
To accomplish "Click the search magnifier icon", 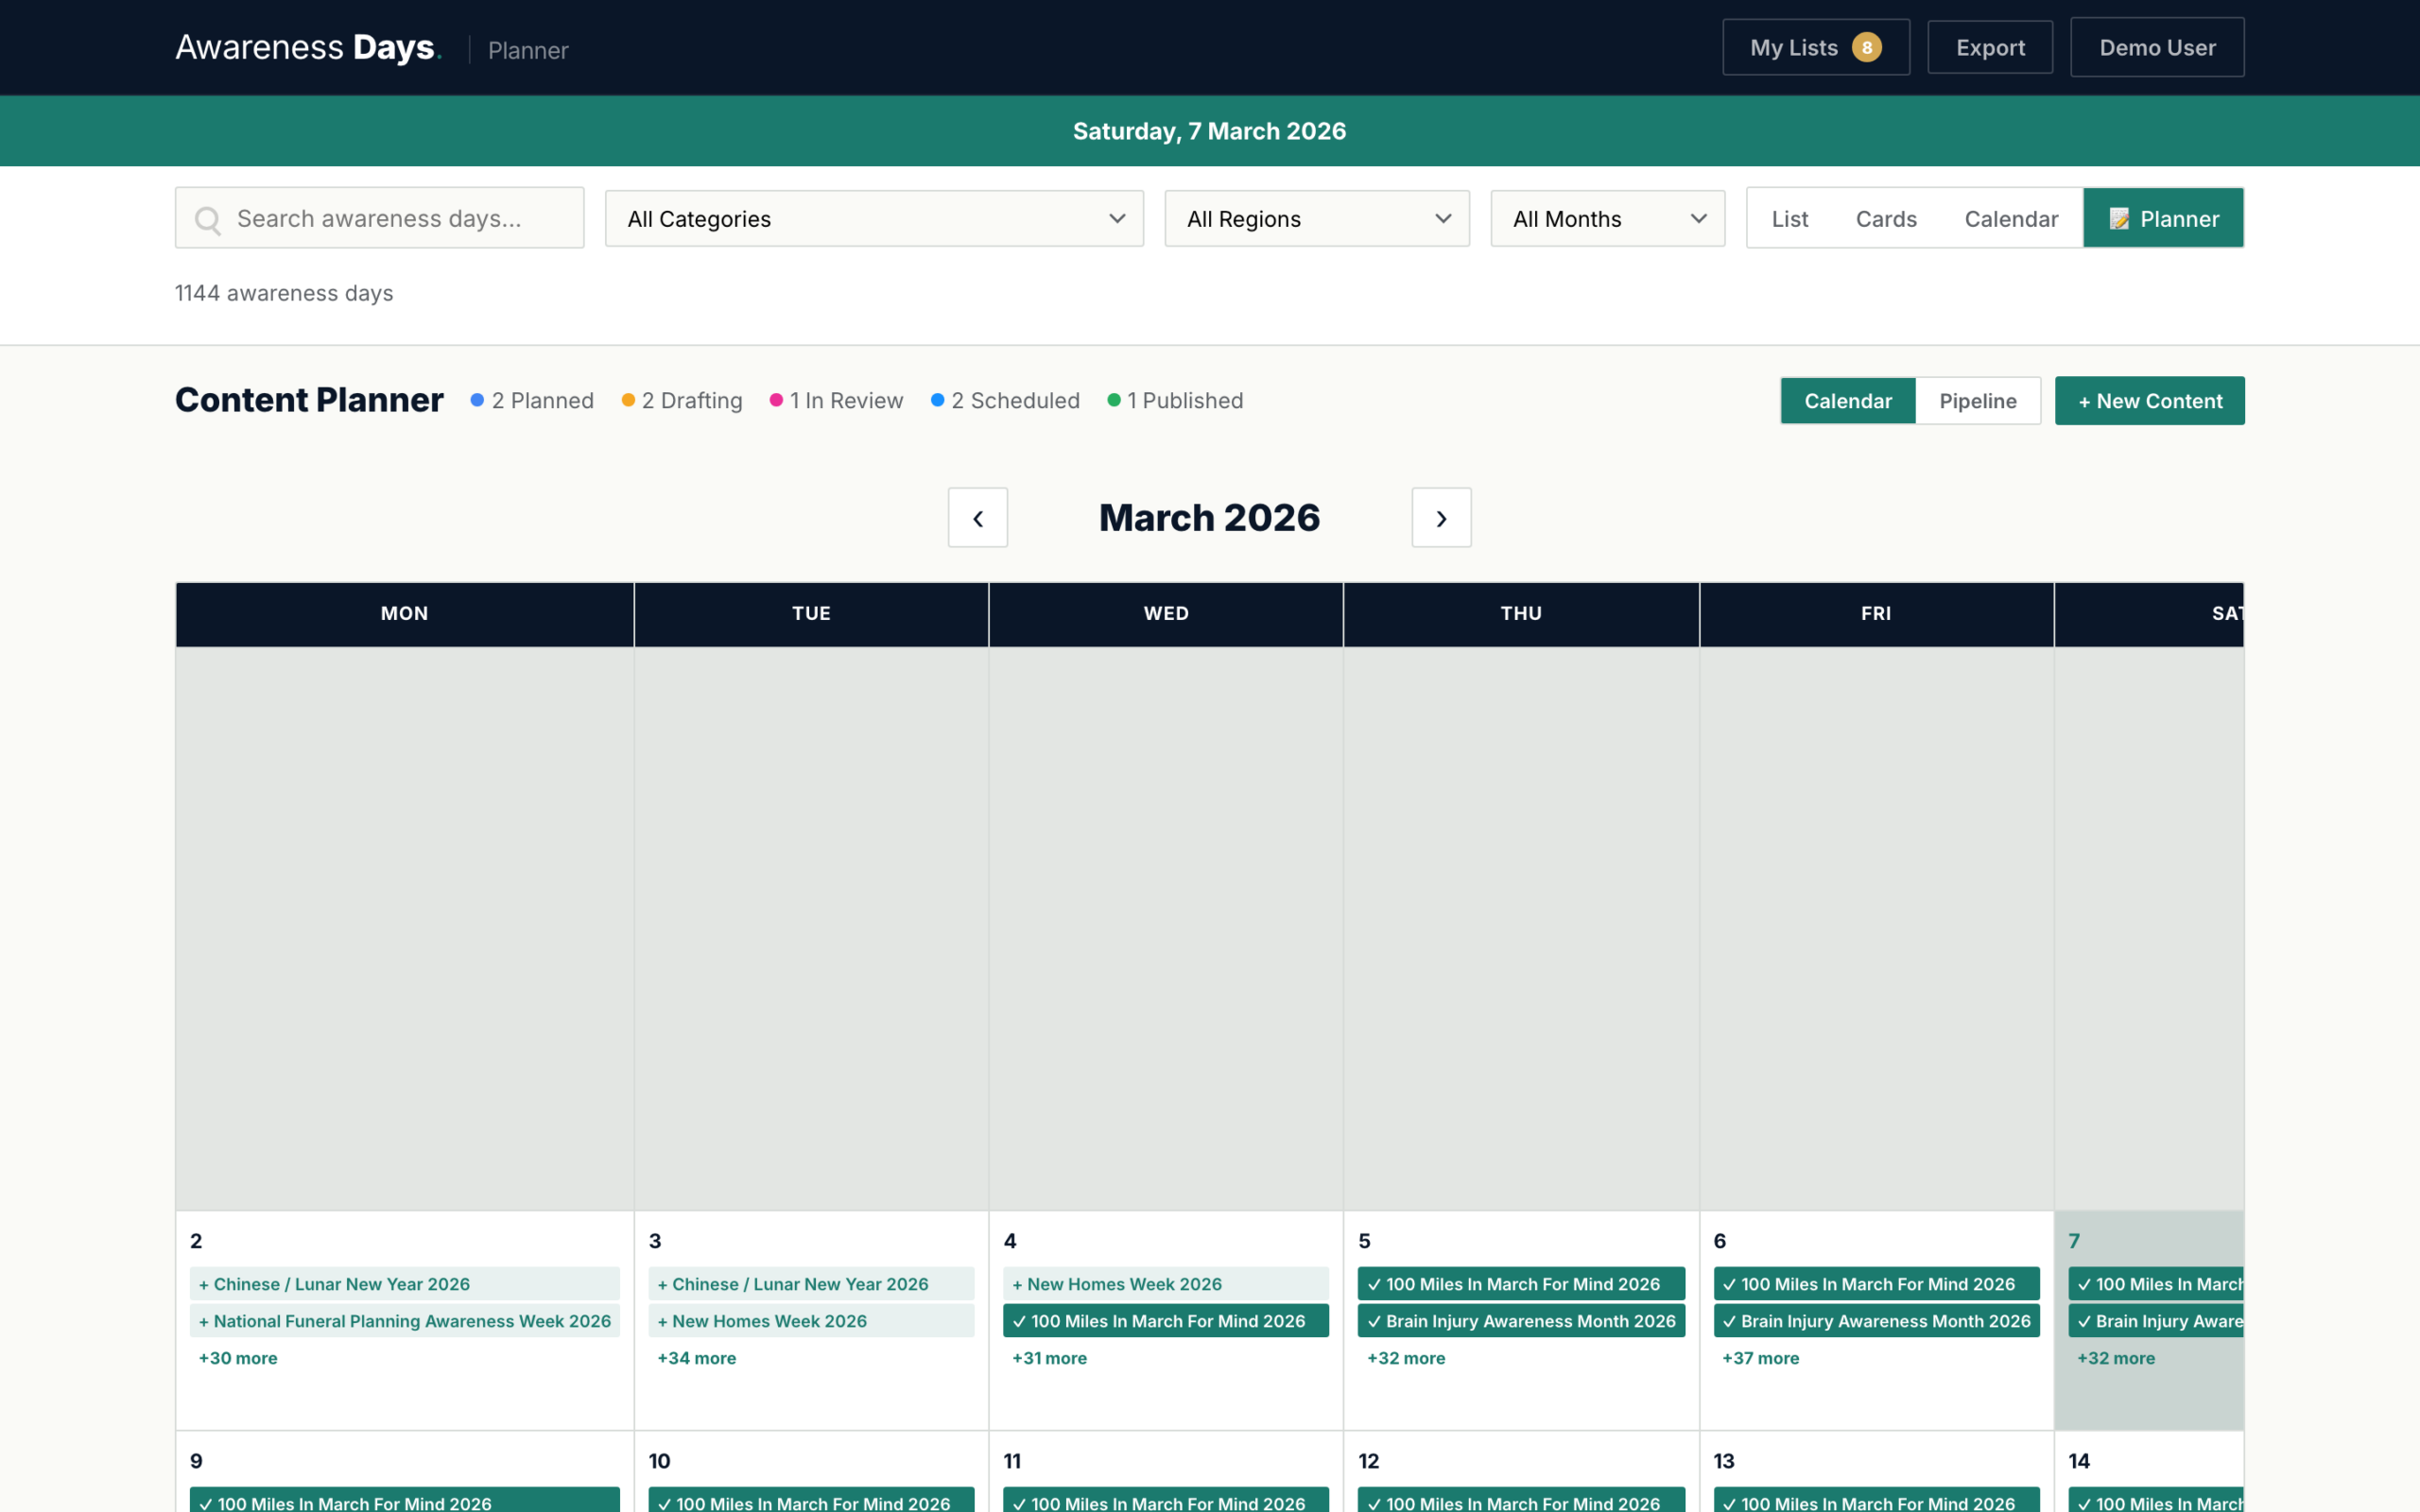I will 209,218.
